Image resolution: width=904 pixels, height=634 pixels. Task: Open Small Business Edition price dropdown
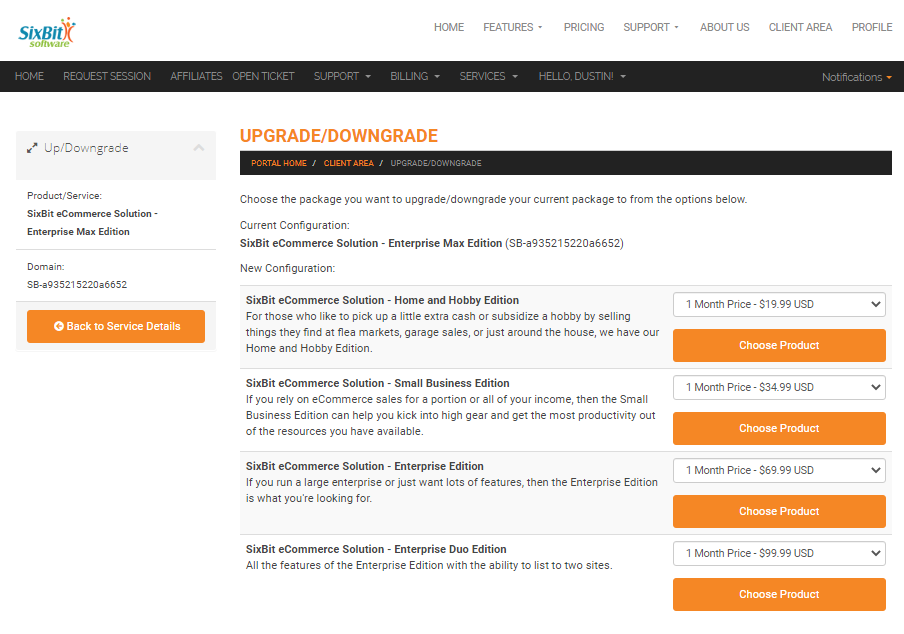coord(779,387)
